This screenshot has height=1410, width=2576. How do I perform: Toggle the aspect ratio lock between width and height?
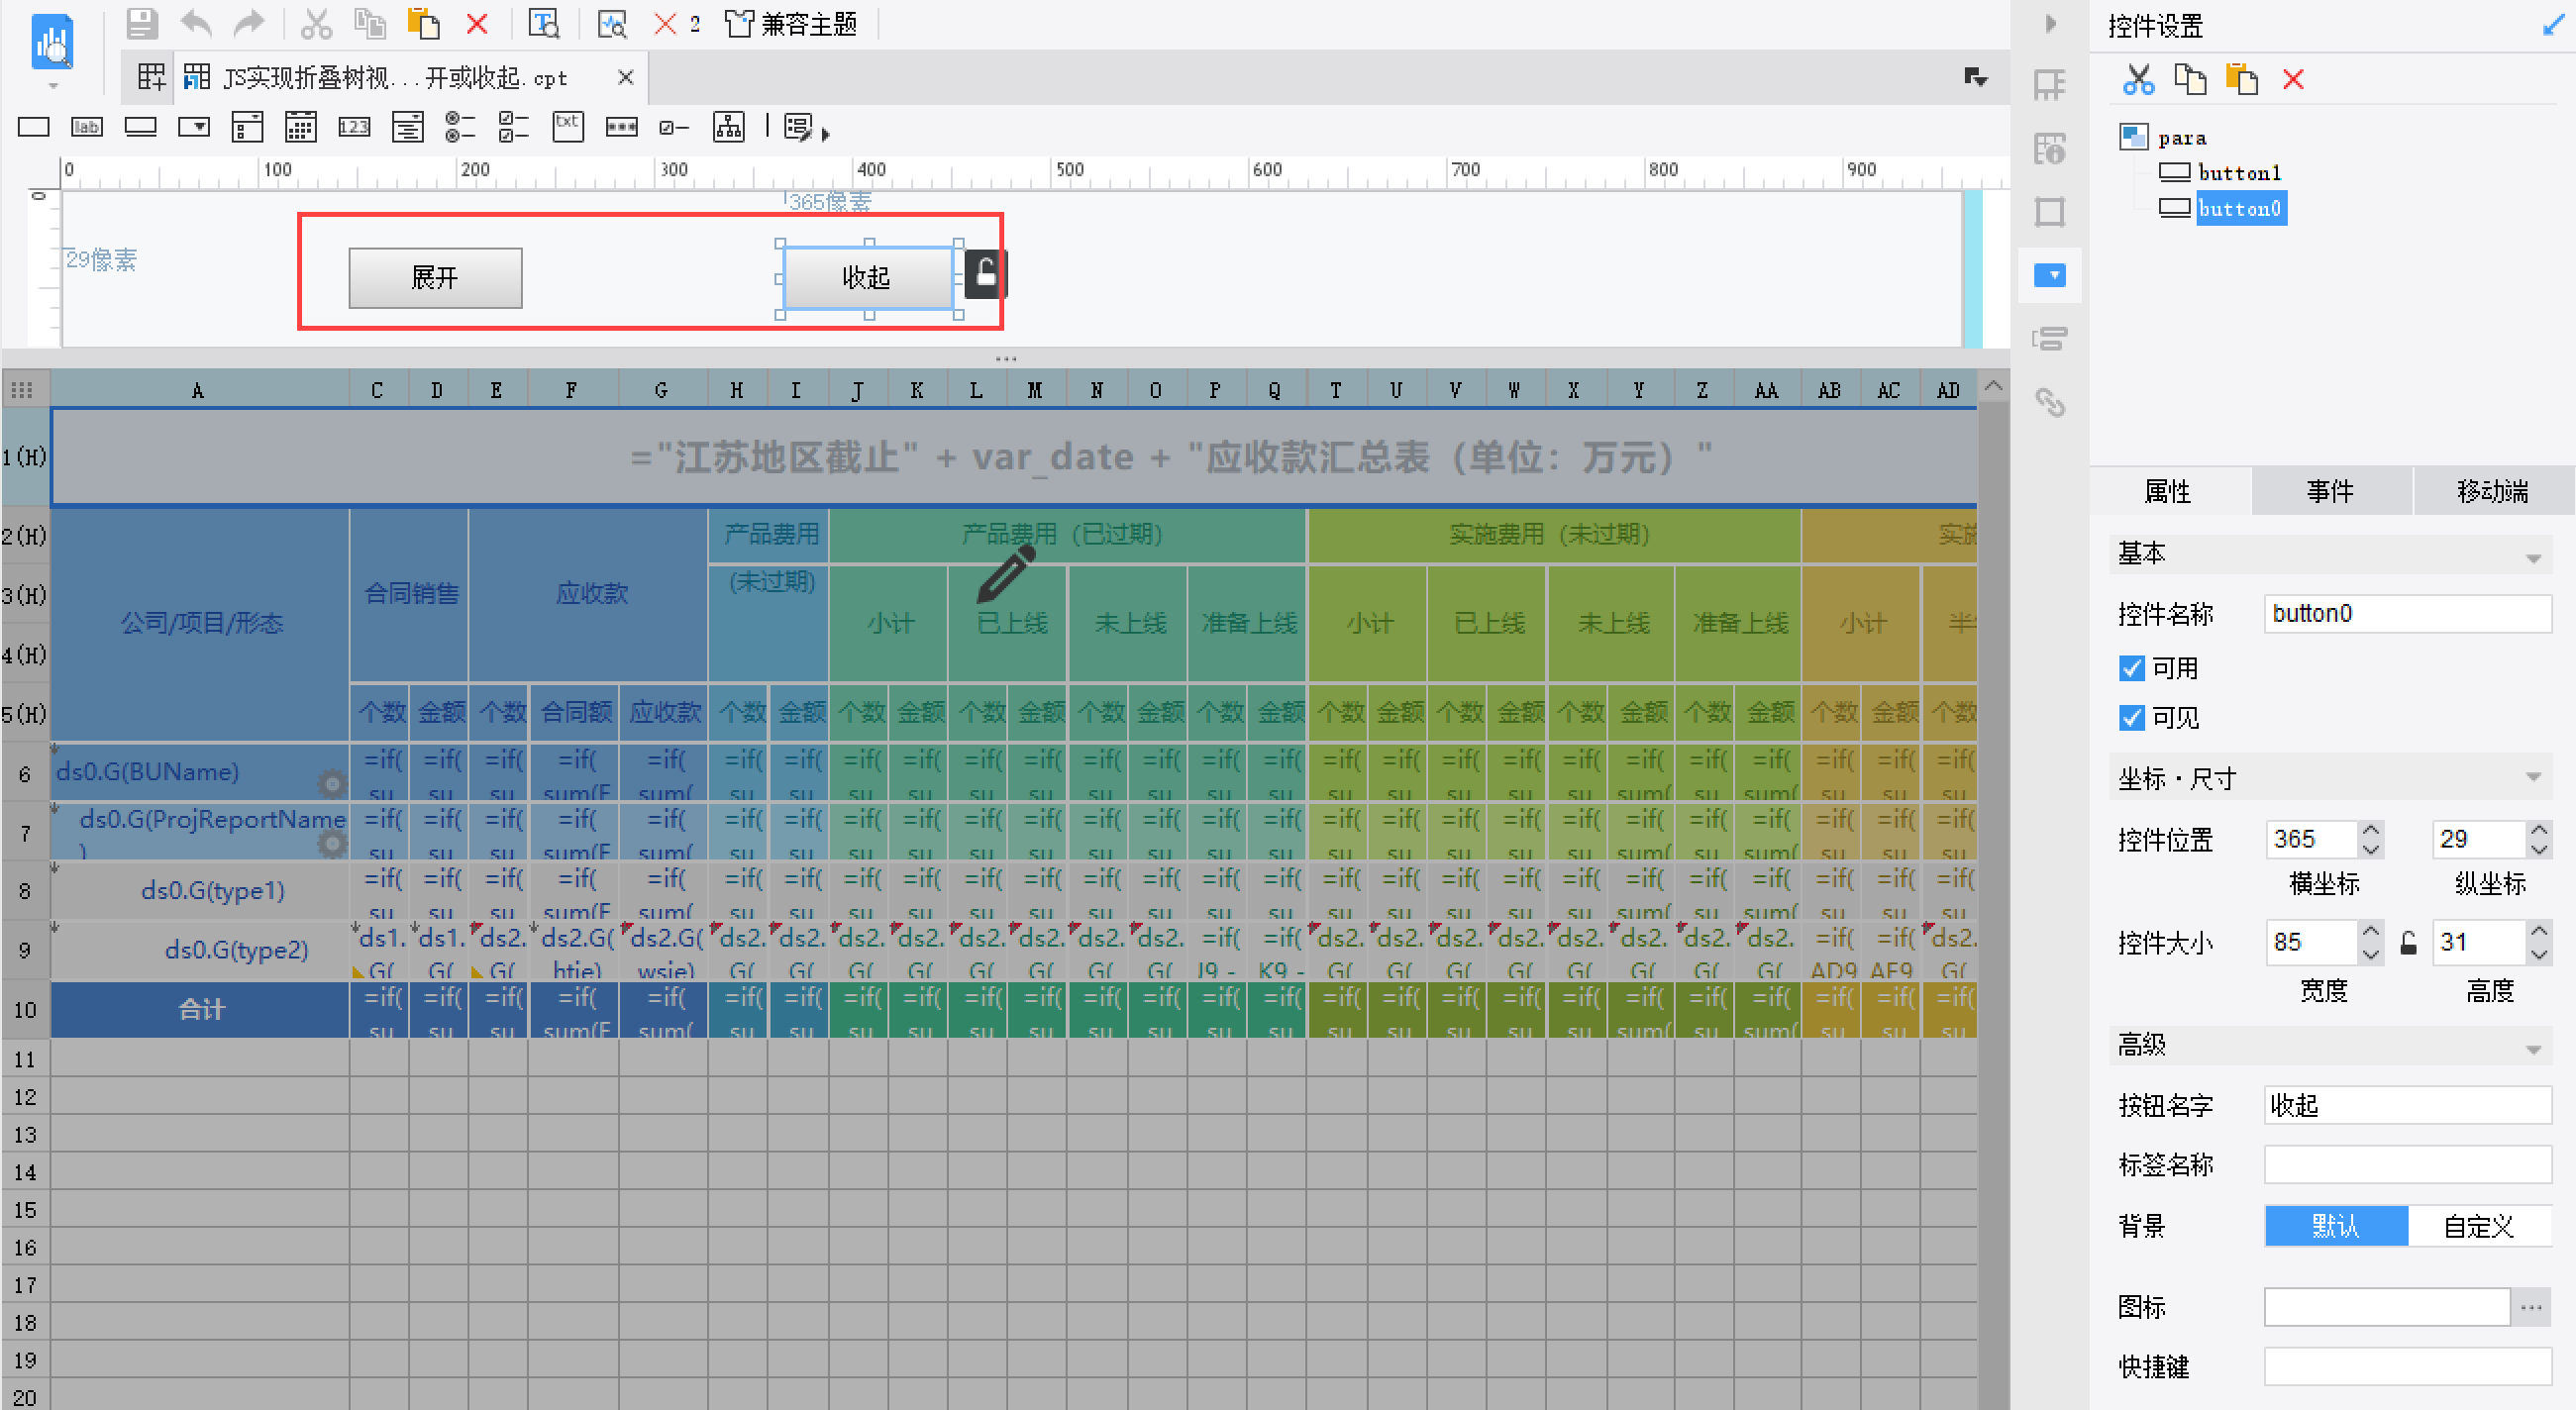[x=2408, y=942]
